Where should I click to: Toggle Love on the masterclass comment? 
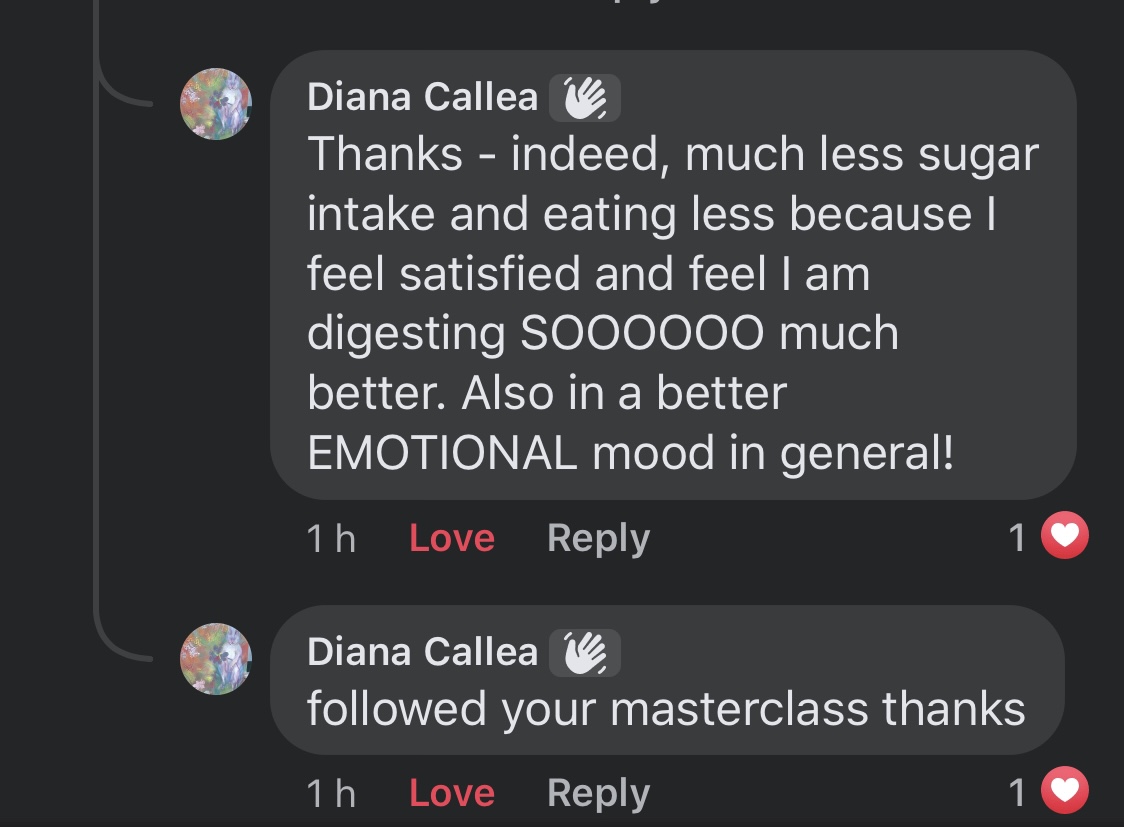(452, 793)
